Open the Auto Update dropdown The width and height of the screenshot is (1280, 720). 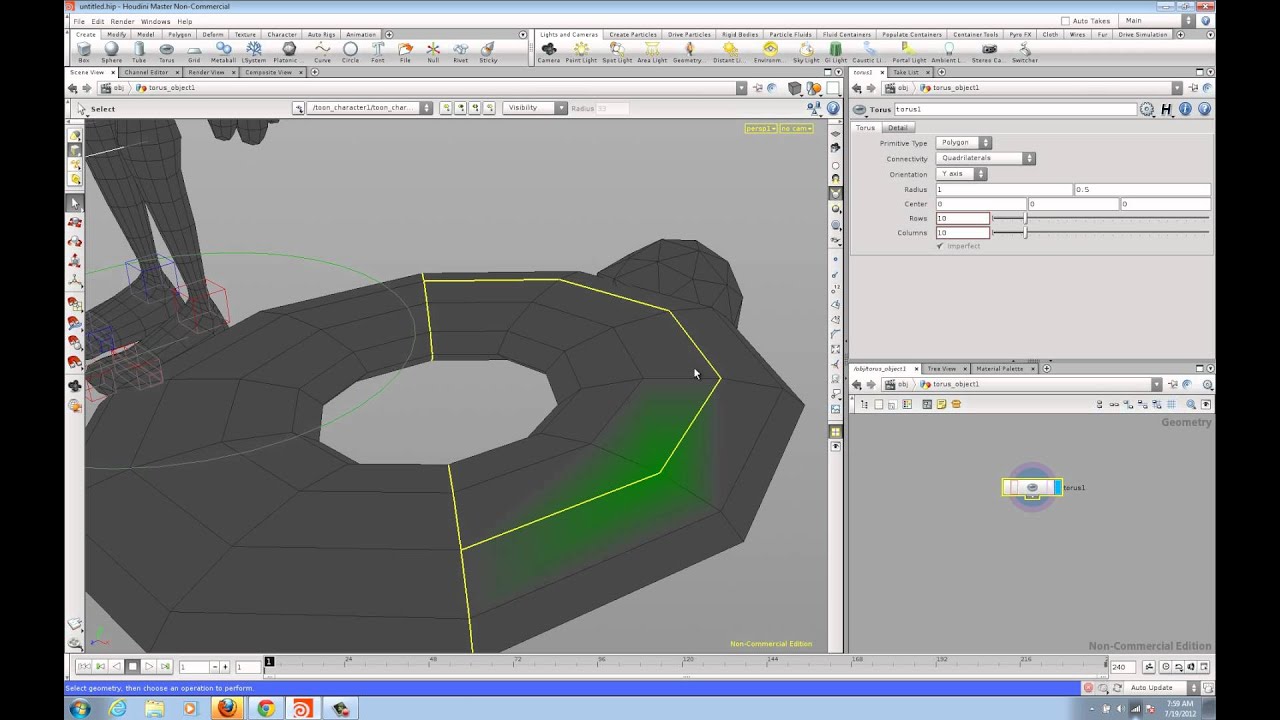tap(1162, 688)
